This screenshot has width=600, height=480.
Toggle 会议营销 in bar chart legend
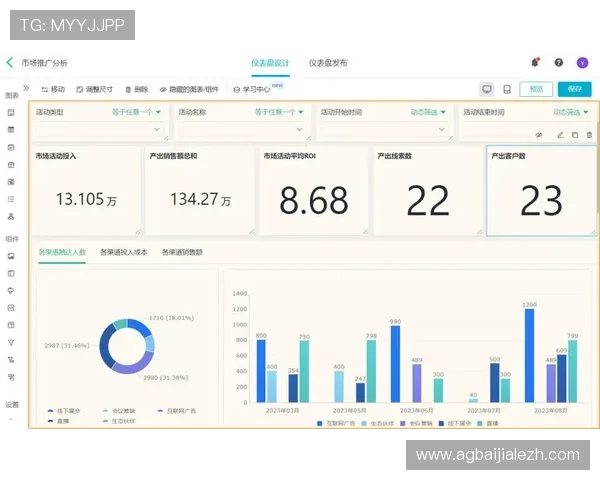(x=416, y=423)
